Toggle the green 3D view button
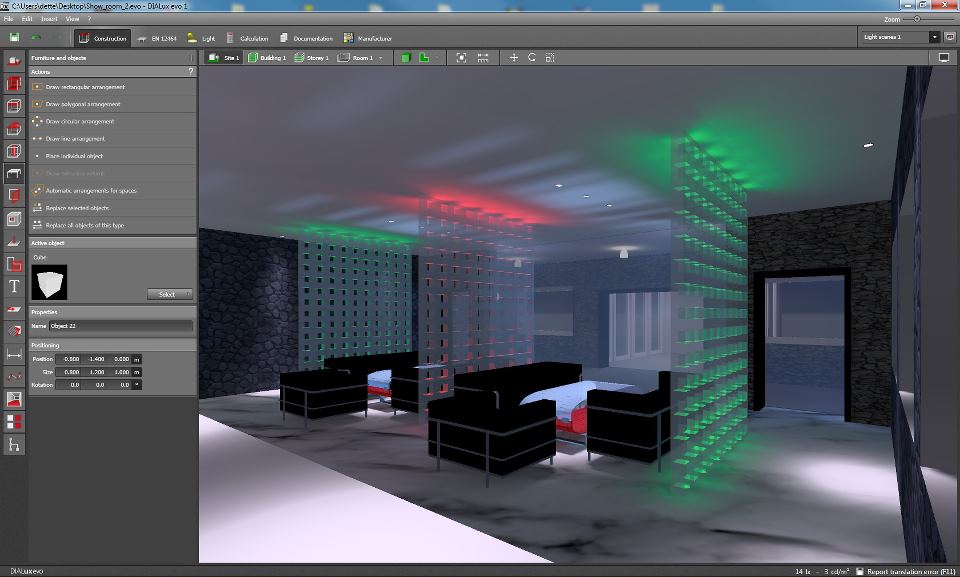The height and width of the screenshot is (577, 960). [406, 58]
